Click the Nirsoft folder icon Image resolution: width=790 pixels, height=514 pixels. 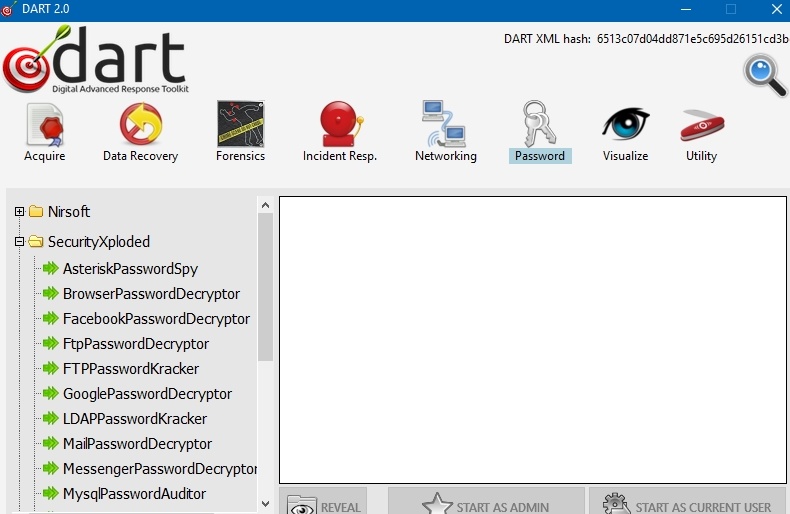point(36,211)
